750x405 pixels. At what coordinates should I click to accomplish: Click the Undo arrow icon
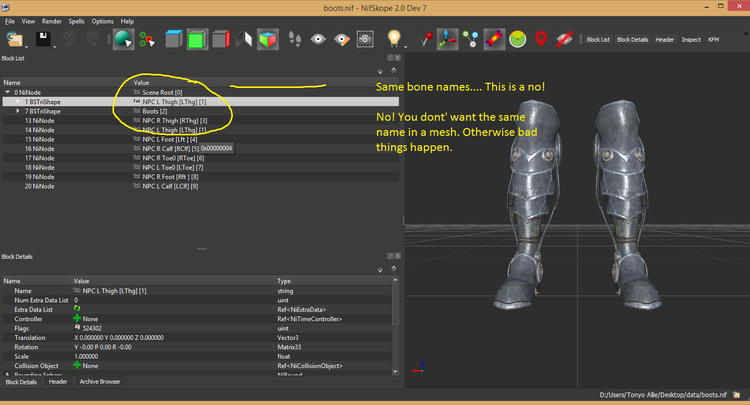[70, 39]
